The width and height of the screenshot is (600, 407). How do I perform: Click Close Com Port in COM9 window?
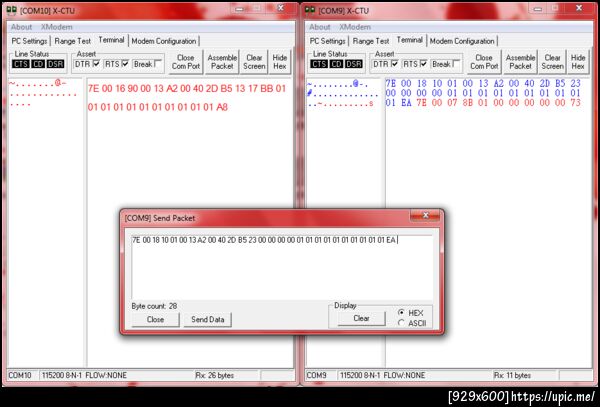point(484,62)
